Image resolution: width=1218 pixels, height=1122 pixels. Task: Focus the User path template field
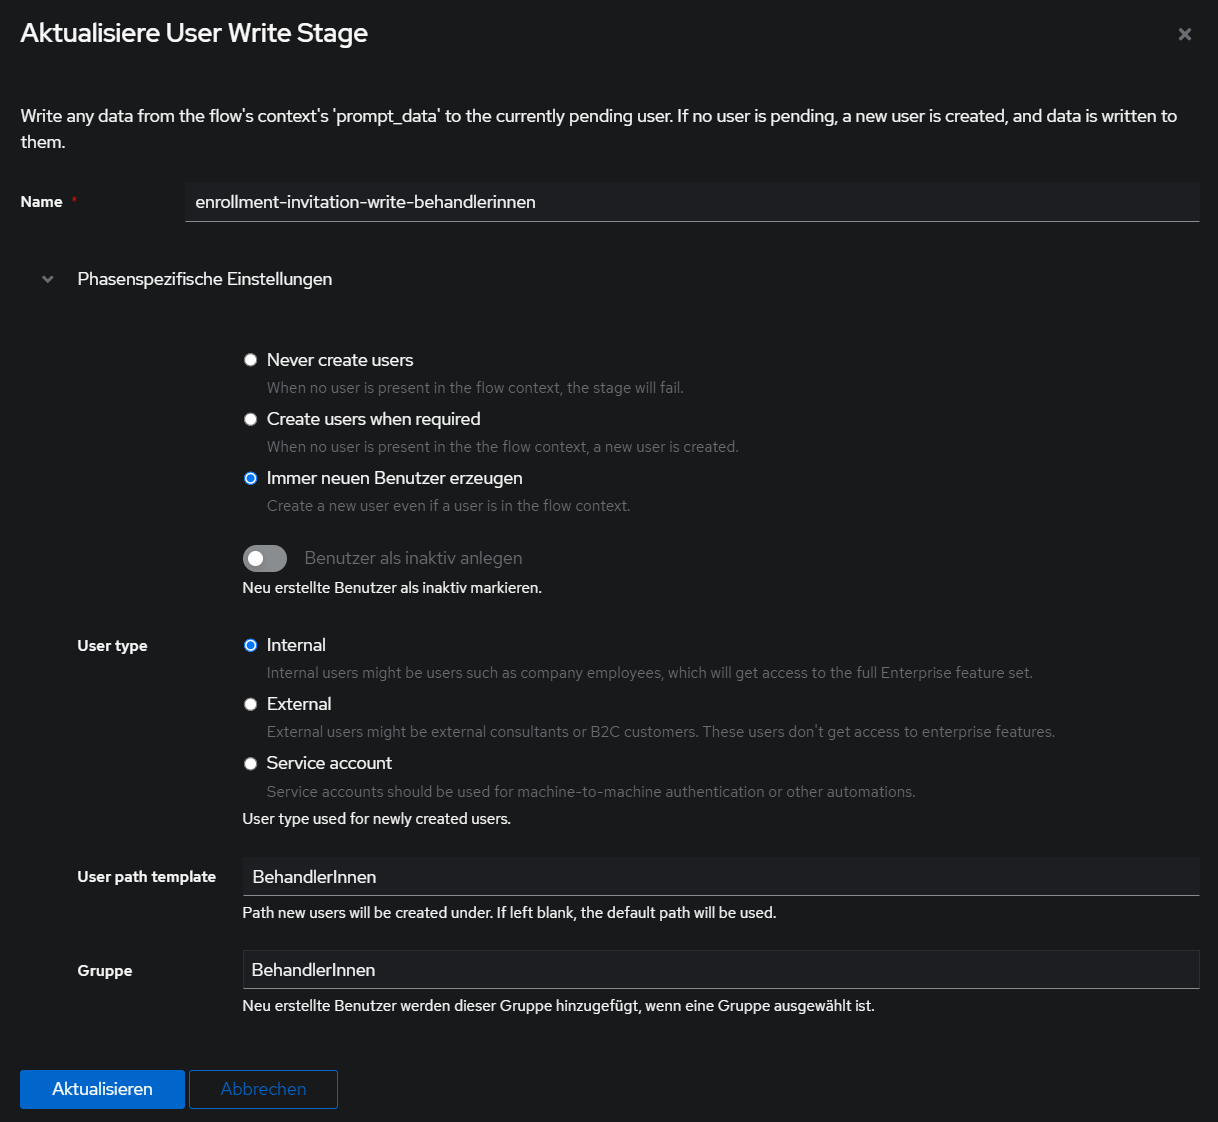click(720, 877)
